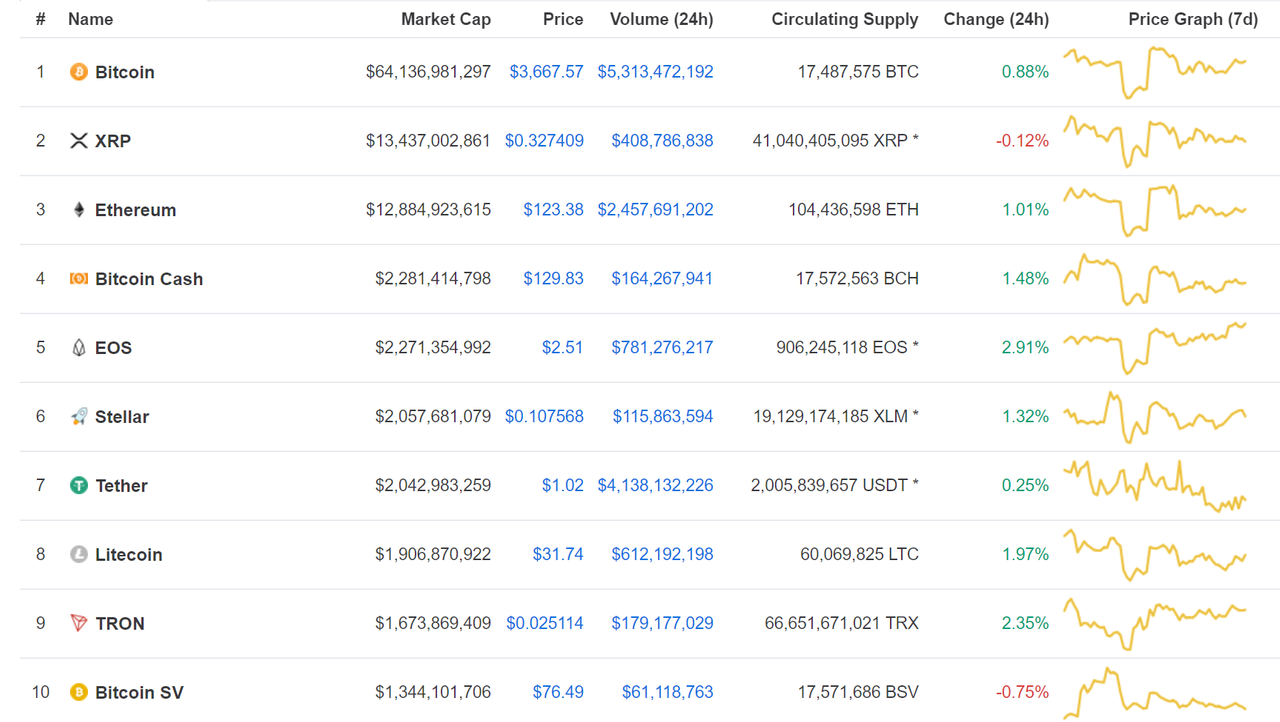The width and height of the screenshot is (1280, 722).
Task: Click the XRP logo icon
Action: pyautogui.click(x=78, y=141)
